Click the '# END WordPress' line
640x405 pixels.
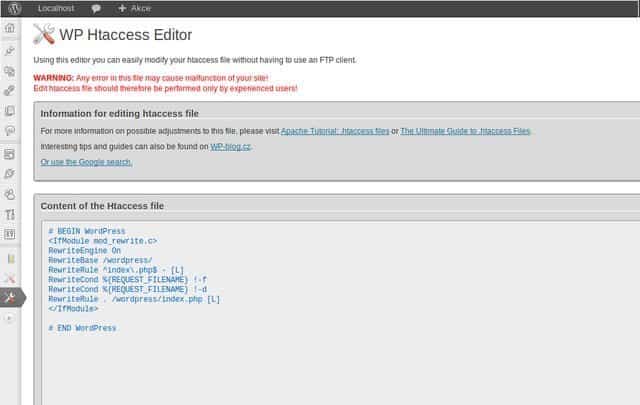tap(82, 328)
